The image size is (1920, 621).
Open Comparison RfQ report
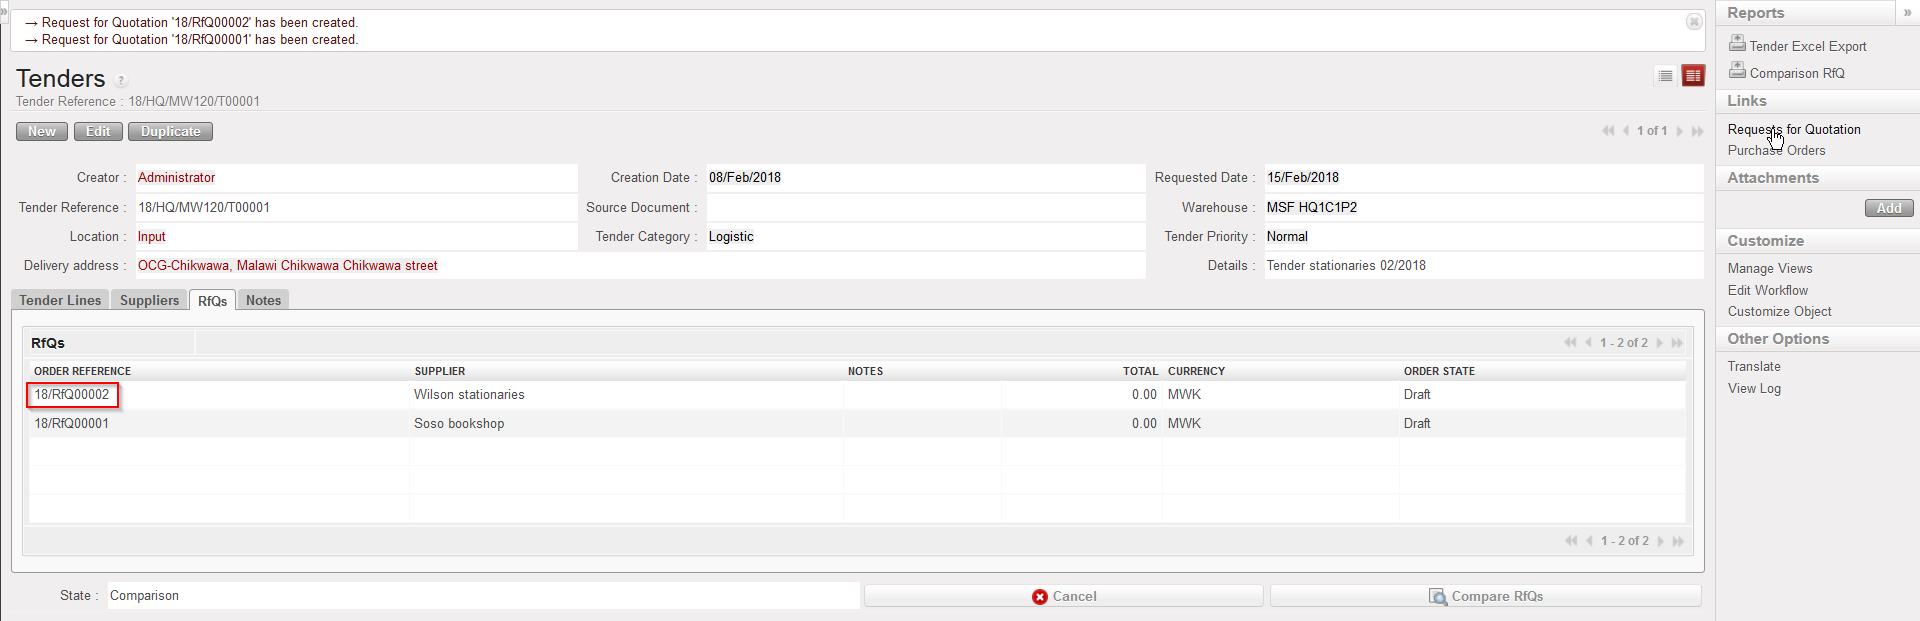[1796, 73]
